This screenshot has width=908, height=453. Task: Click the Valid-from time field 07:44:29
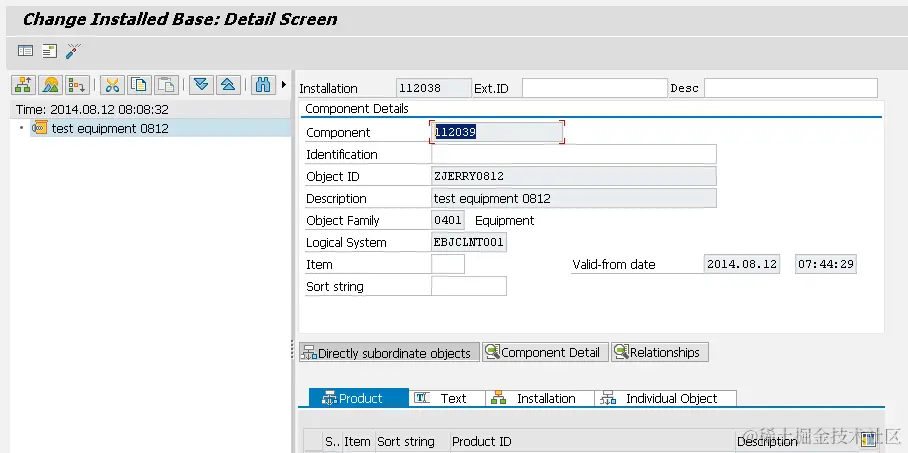[x=826, y=264]
